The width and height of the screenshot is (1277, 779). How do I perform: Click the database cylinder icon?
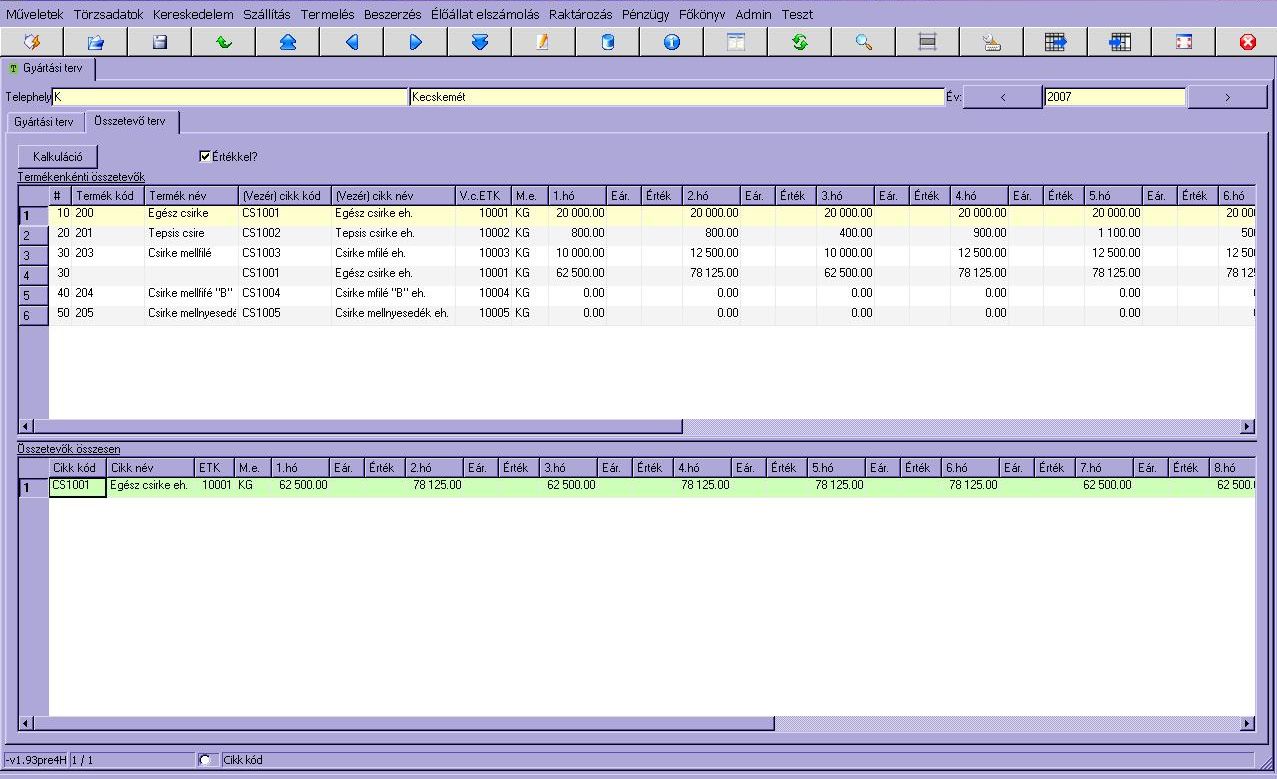(608, 42)
